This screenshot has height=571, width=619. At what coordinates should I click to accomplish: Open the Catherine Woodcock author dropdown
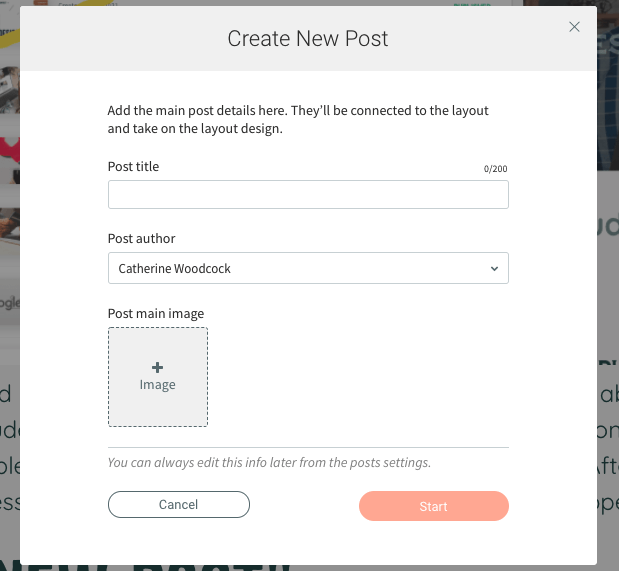click(x=308, y=269)
